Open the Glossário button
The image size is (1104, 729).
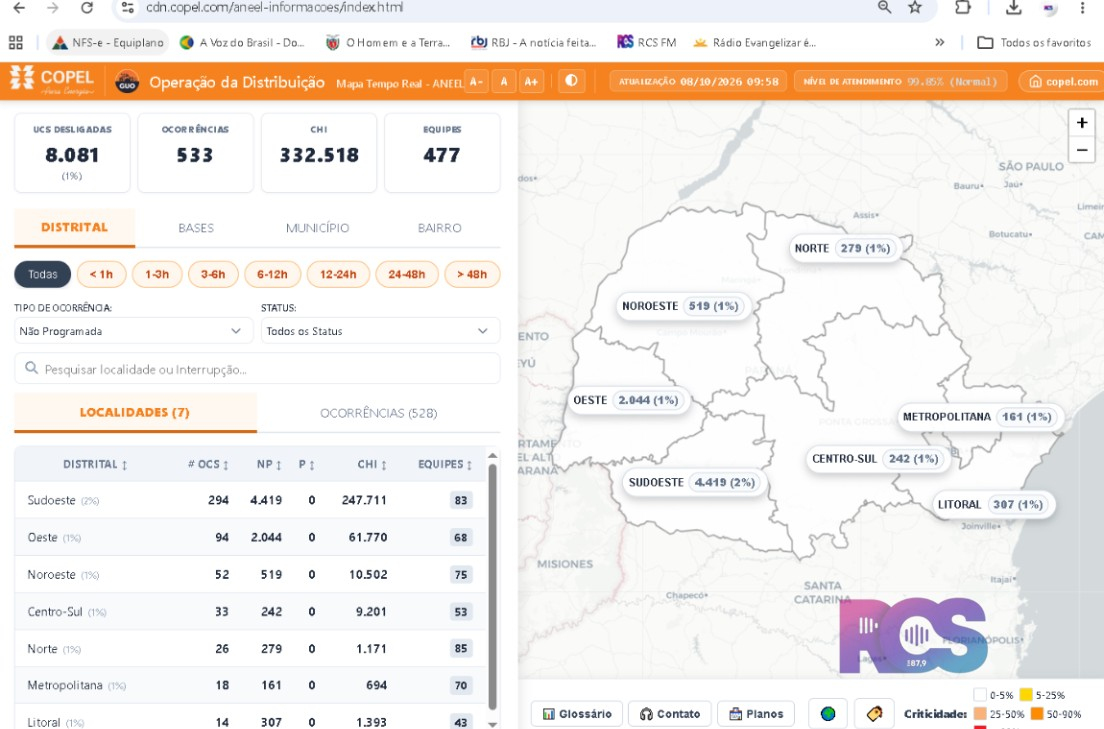point(577,714)
